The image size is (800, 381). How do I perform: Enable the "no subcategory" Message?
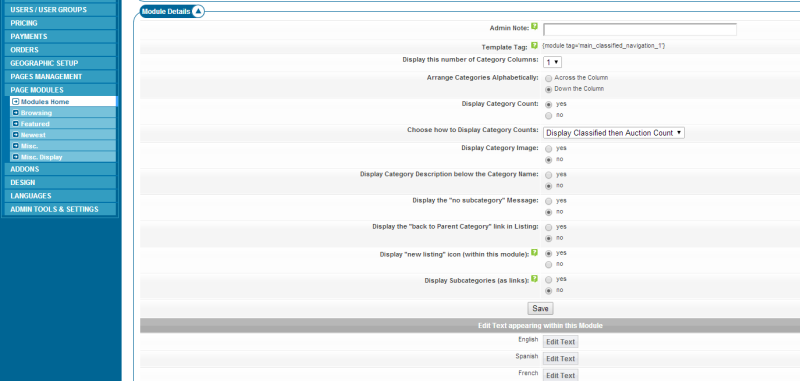548,201
